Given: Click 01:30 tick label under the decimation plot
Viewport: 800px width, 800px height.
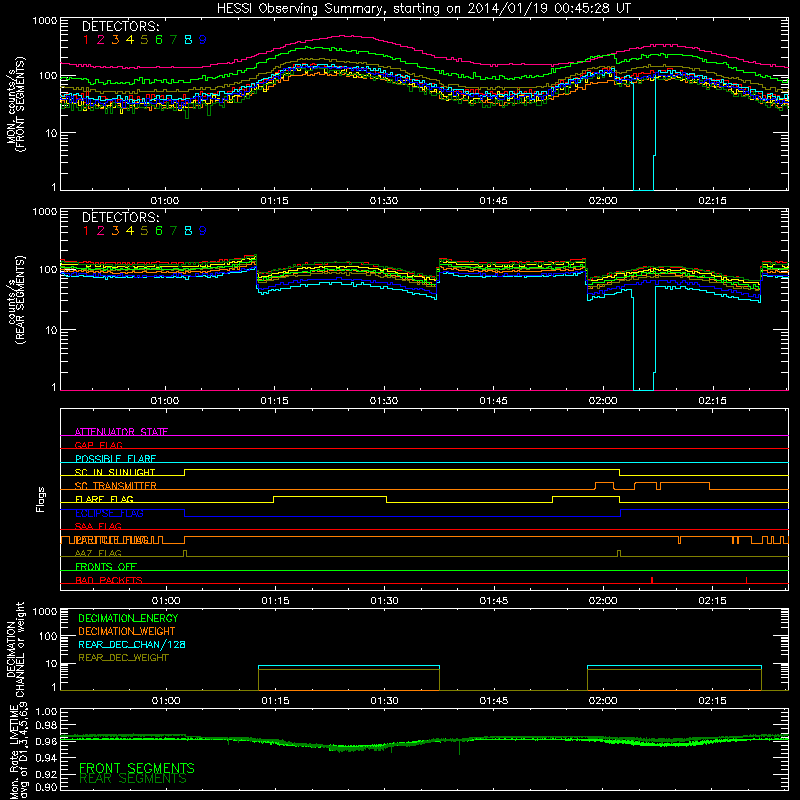Looking at the screenshot, I should pyautogui.click(x=384, y=701).
